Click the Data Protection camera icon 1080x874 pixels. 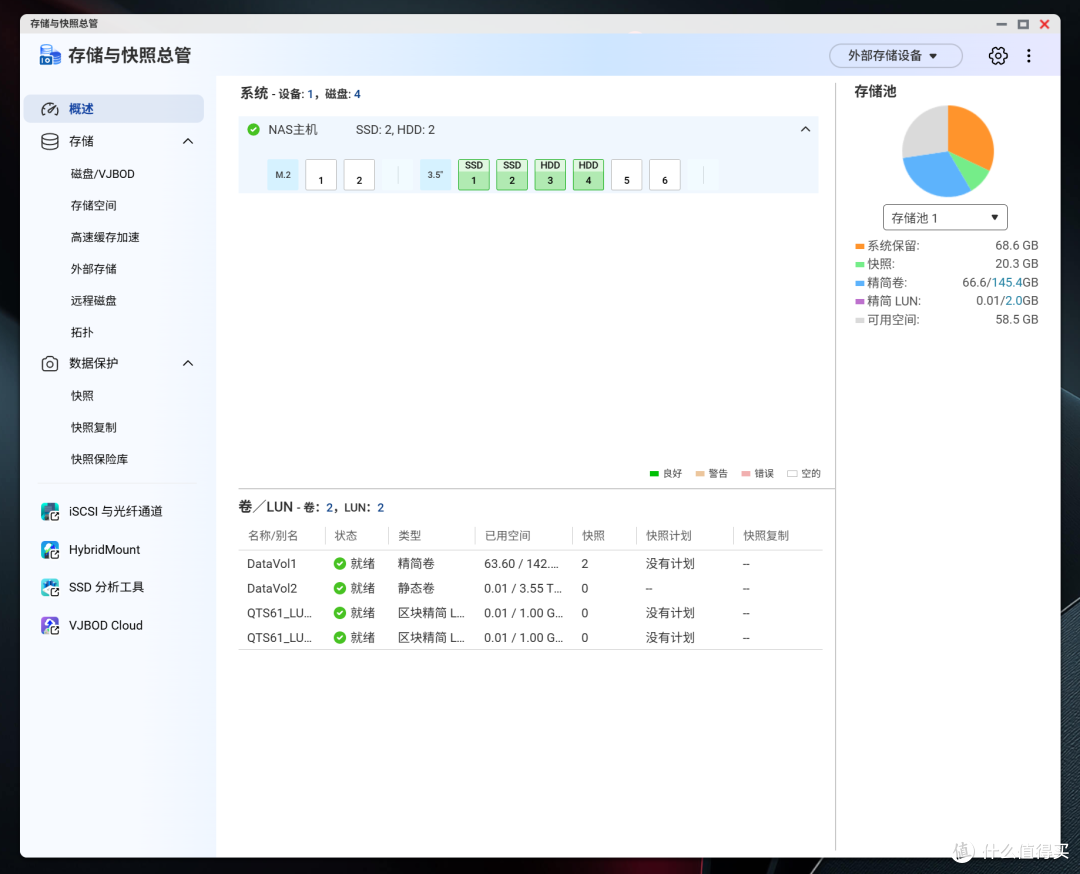coord(50,364)
